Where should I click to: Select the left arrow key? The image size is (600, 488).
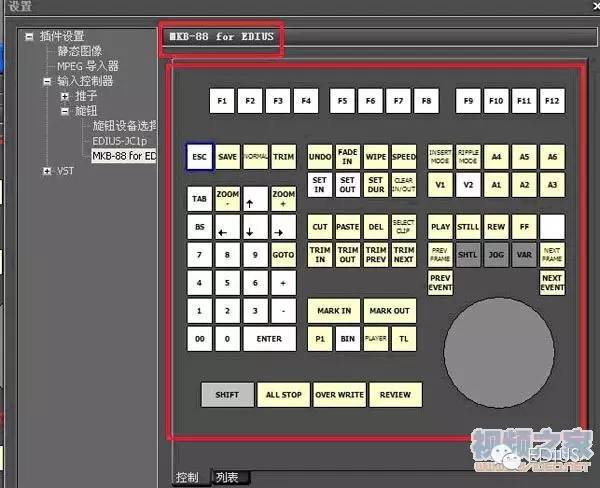click(x=228, y=227)
